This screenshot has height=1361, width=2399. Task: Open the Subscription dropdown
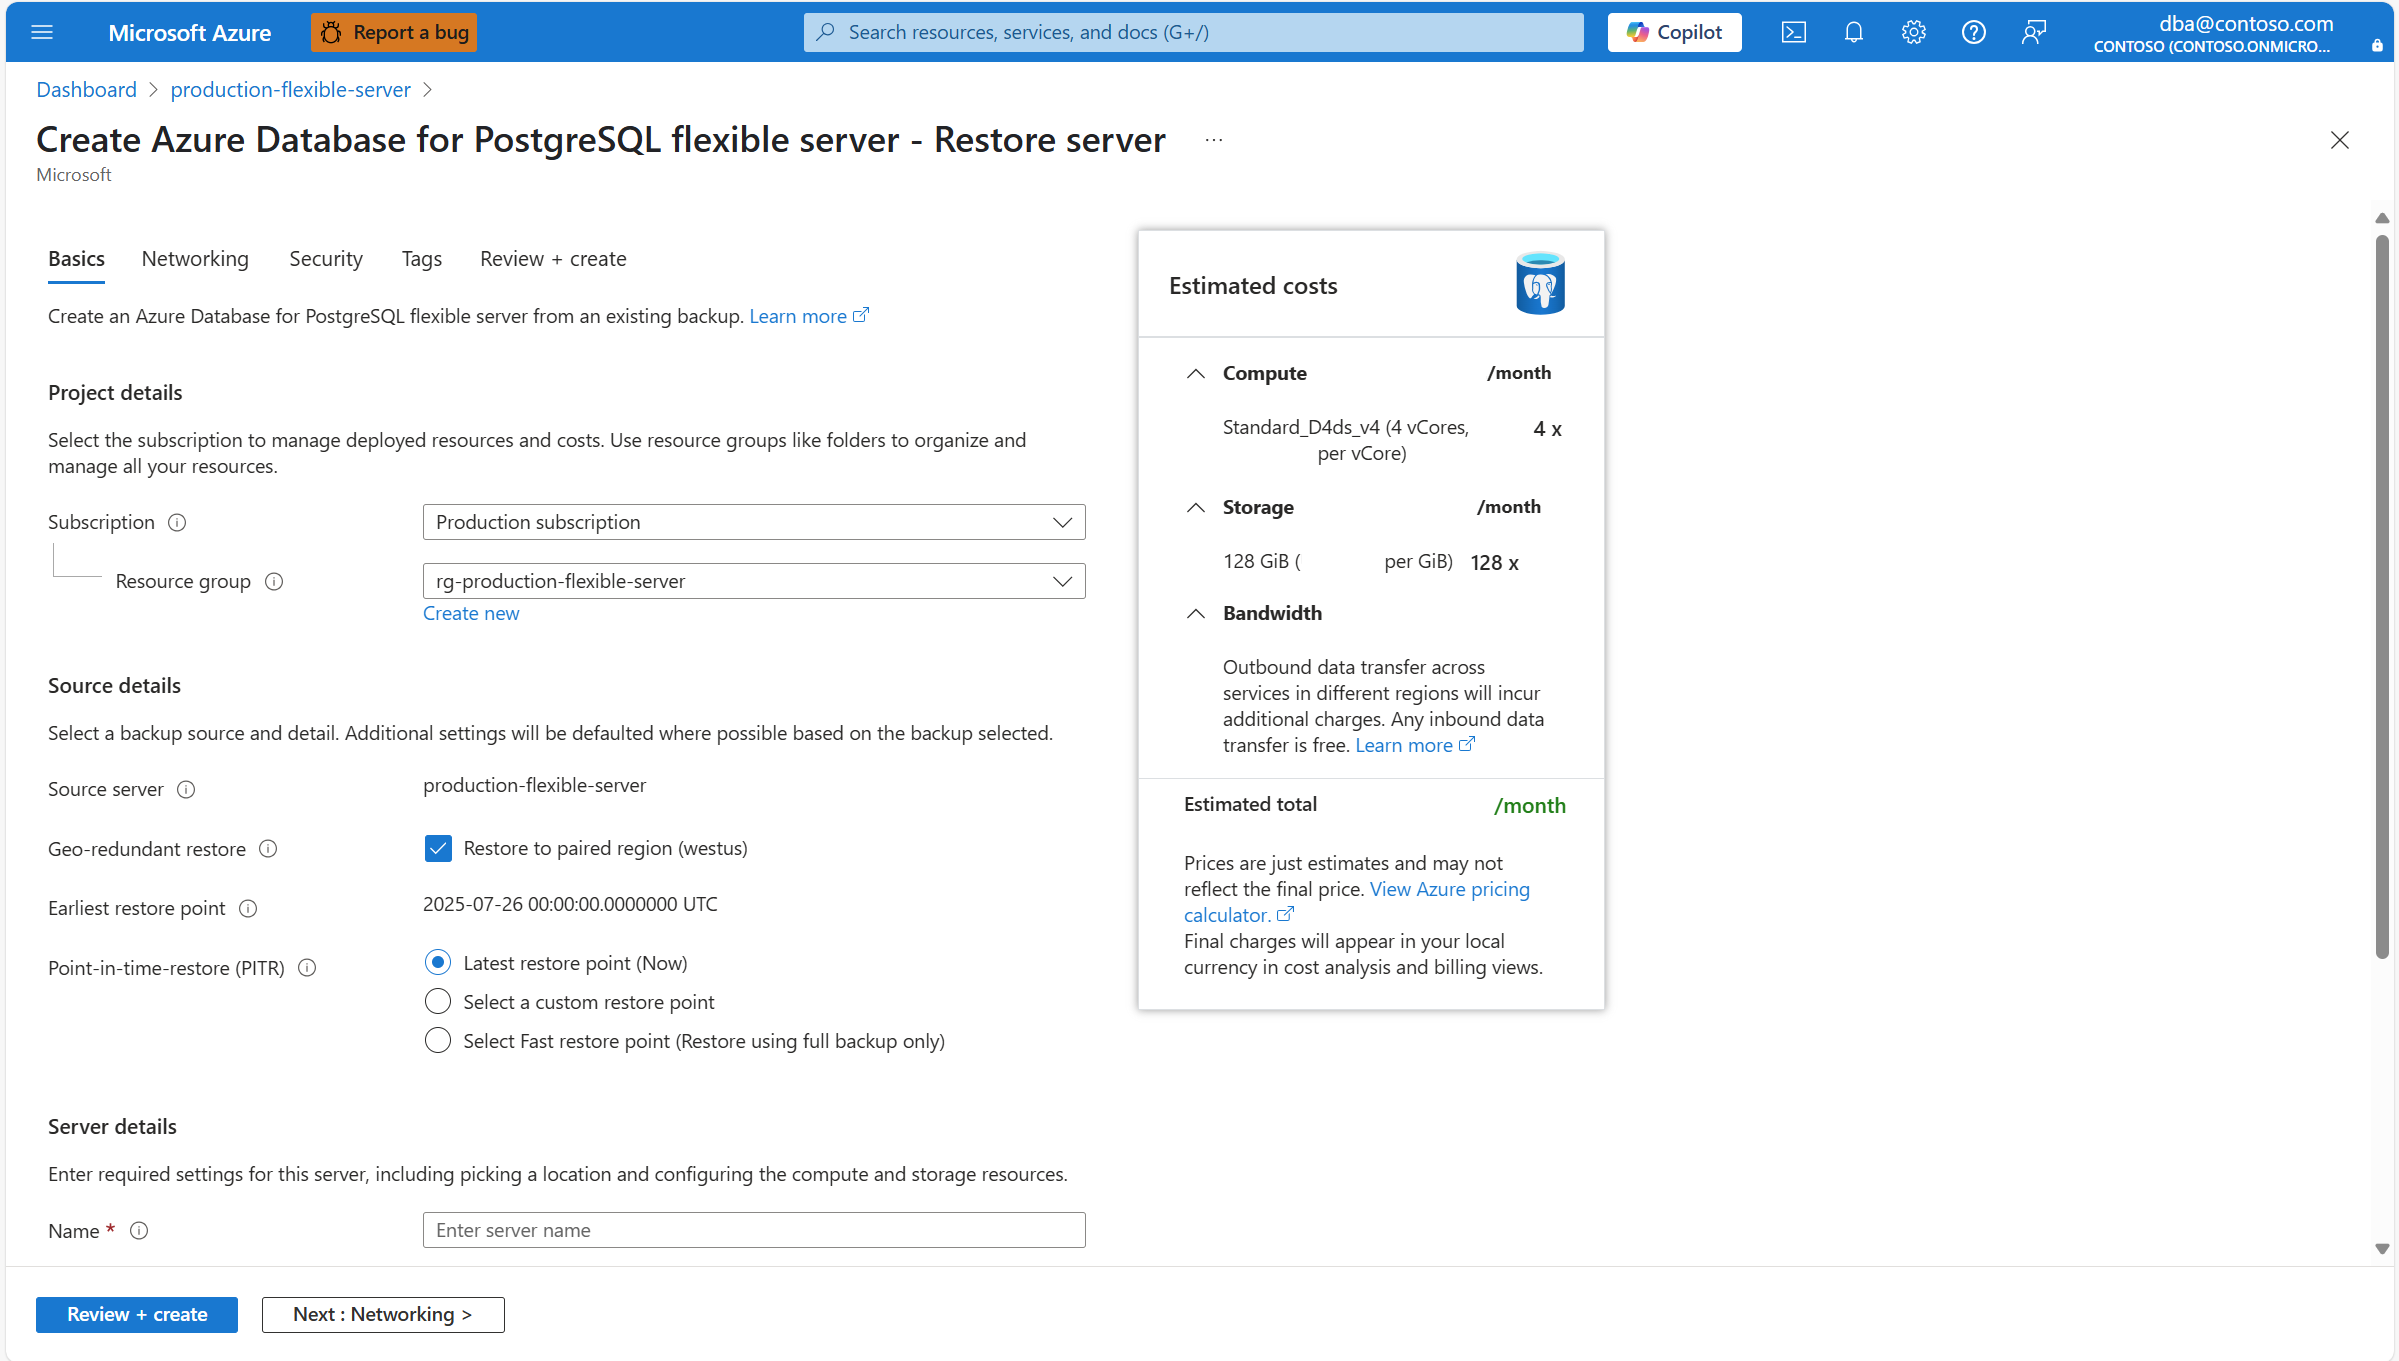point(754,522)
